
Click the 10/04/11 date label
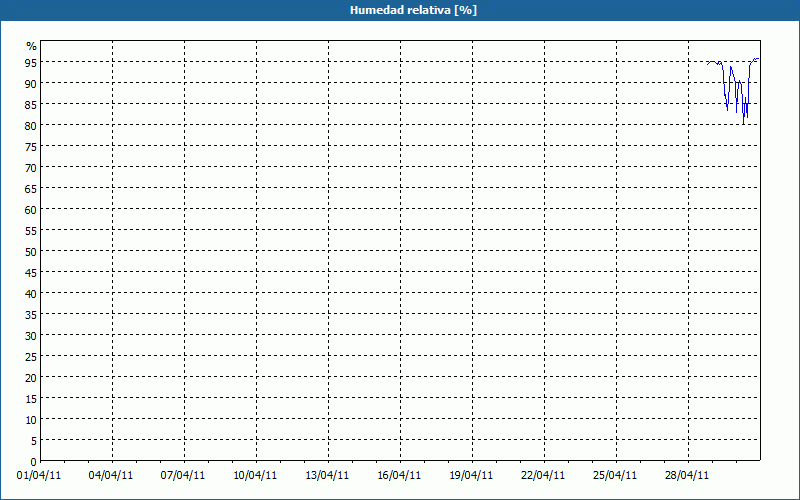point(255,476)
